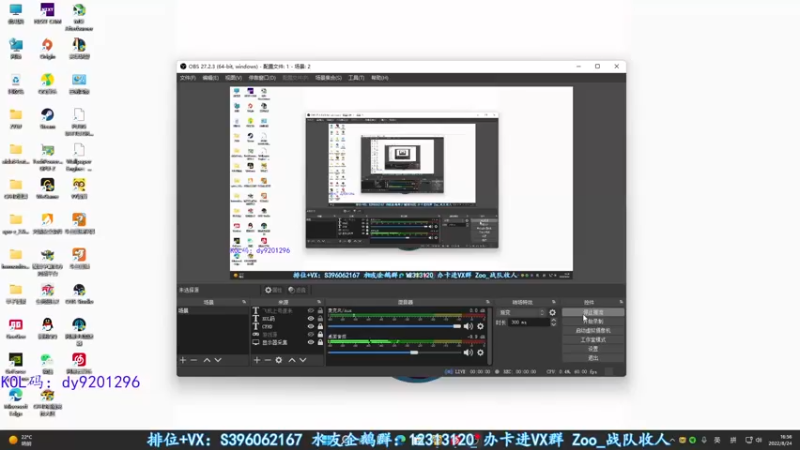Open View menu in OBS
800x450 pixels.
[x=233, y=78]
